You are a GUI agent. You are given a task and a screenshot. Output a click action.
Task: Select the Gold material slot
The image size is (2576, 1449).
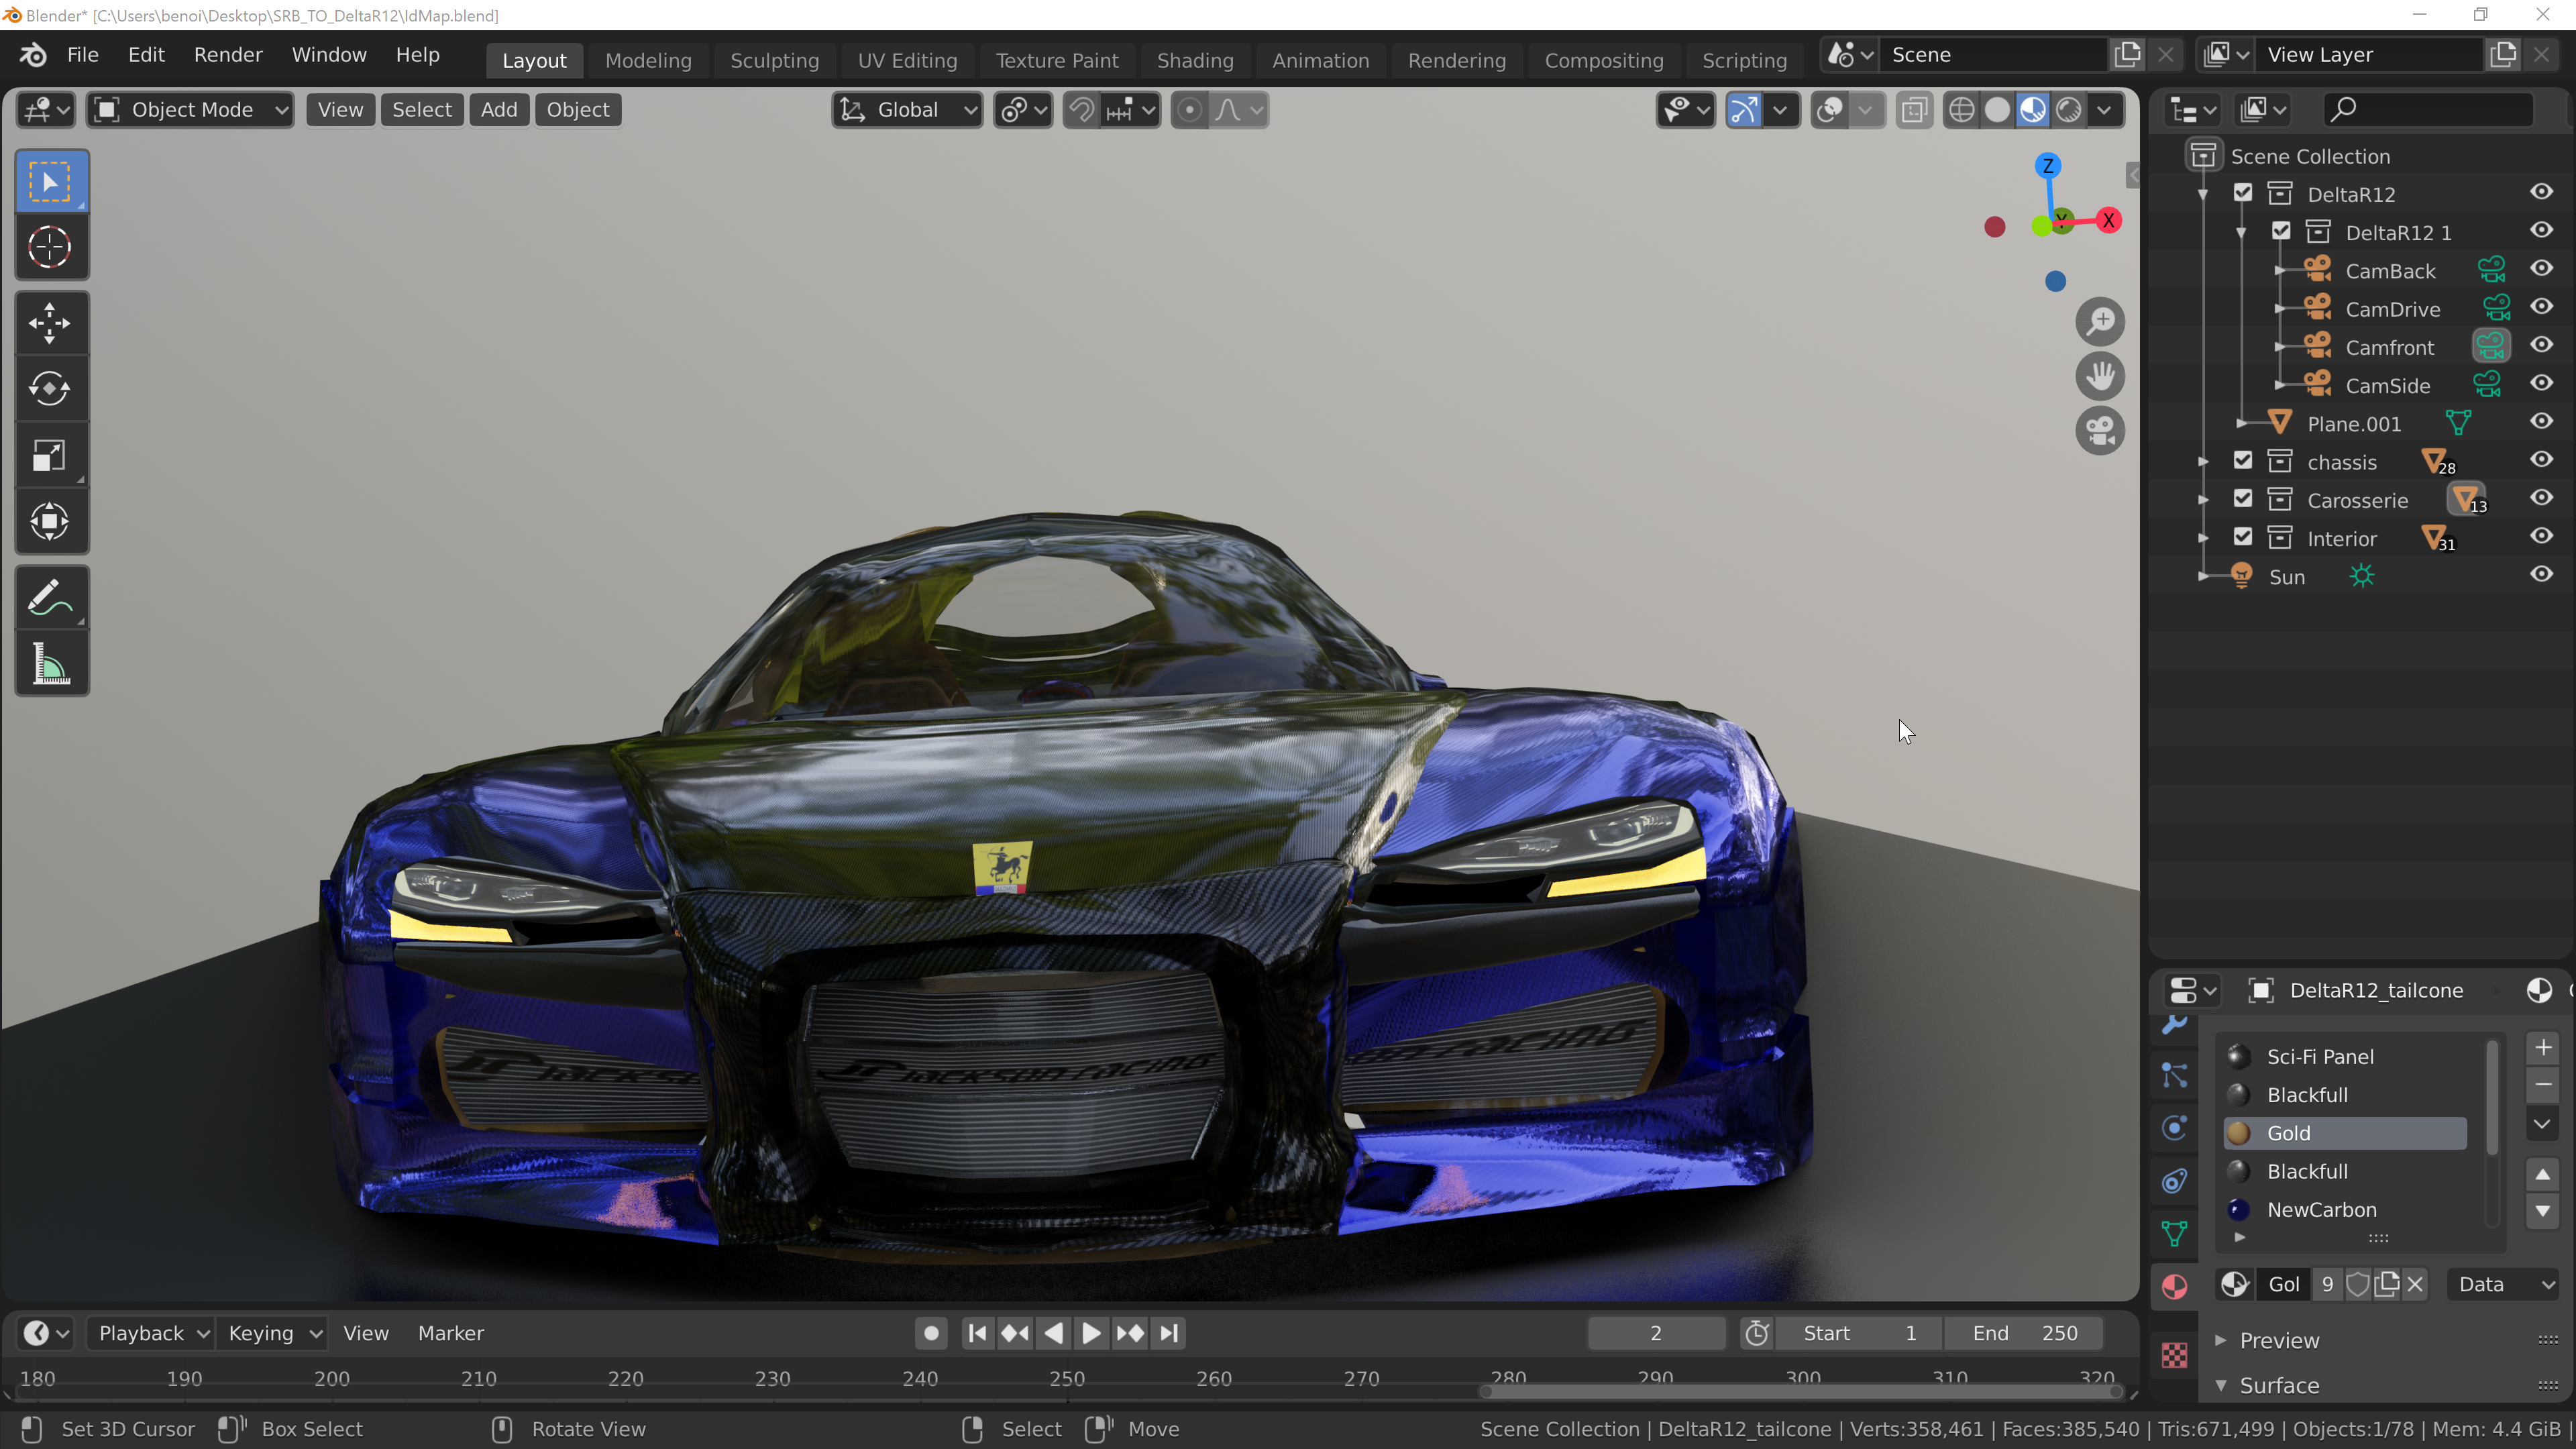2344,1133
